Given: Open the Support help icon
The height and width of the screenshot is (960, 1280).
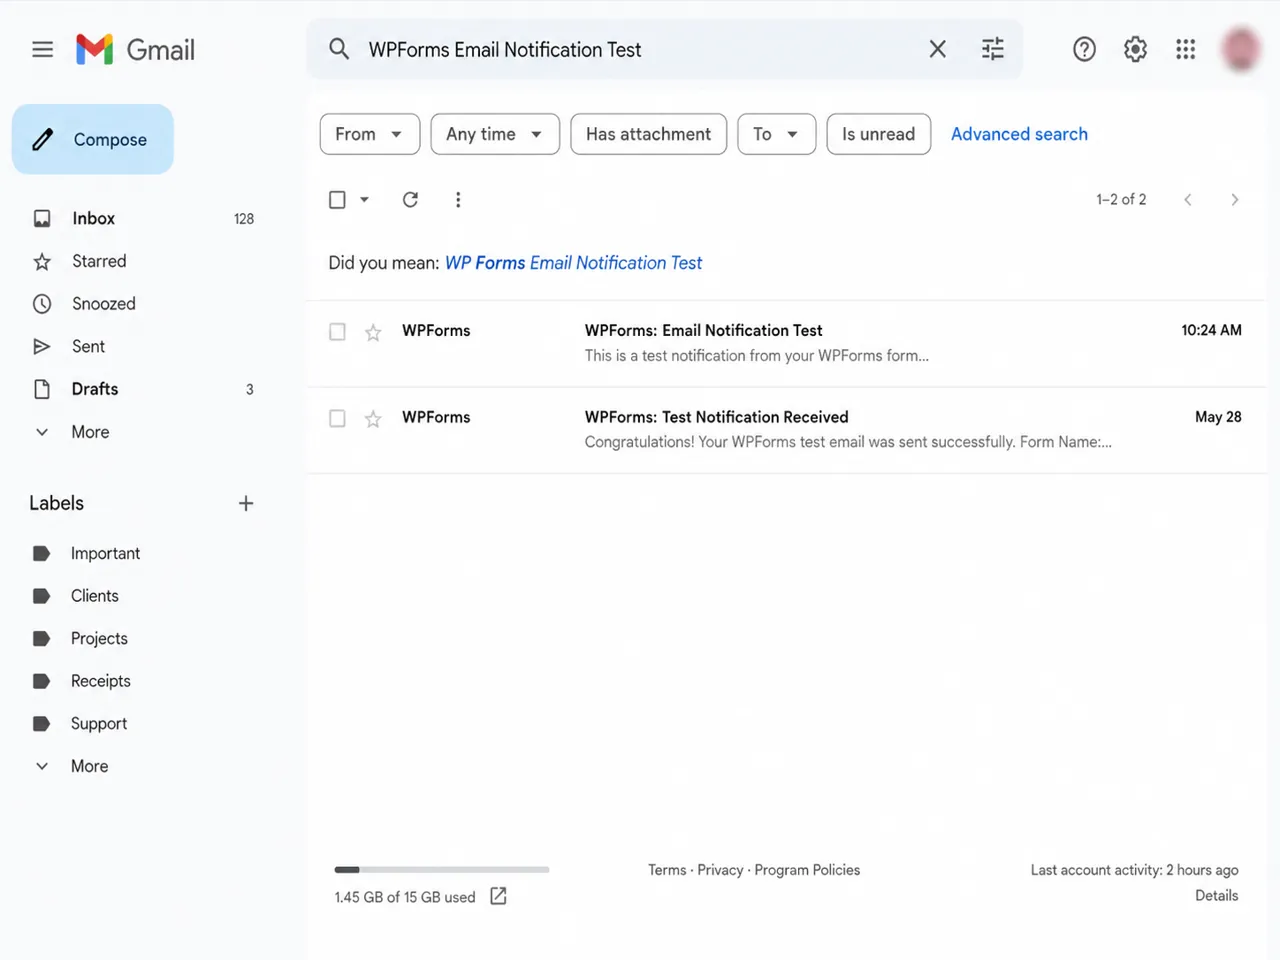Looking at the screenshot, I should (1084, 49).
